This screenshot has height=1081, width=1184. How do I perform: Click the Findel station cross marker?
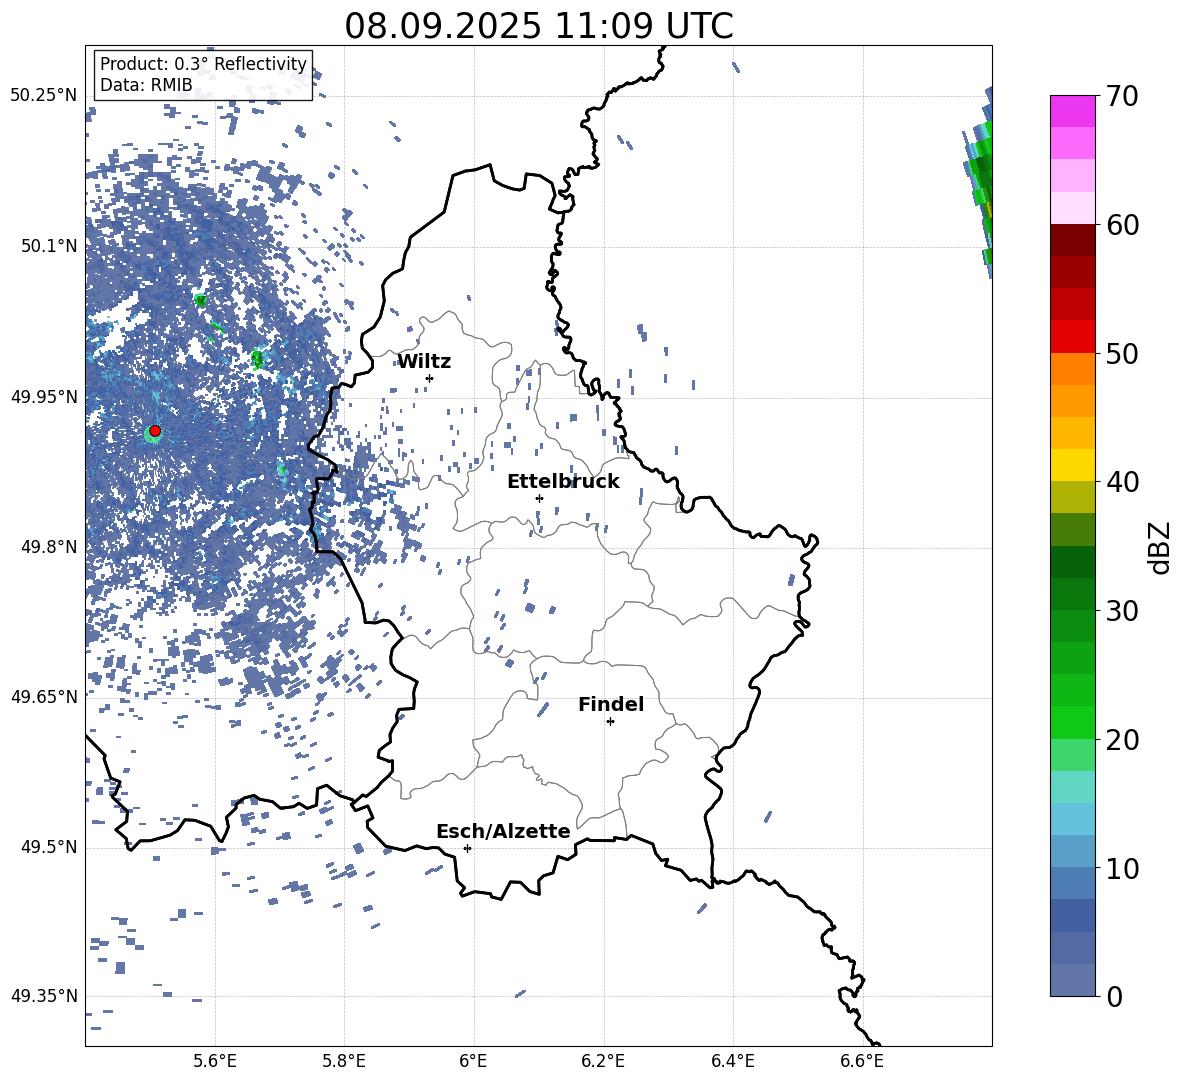click(610, 722)
